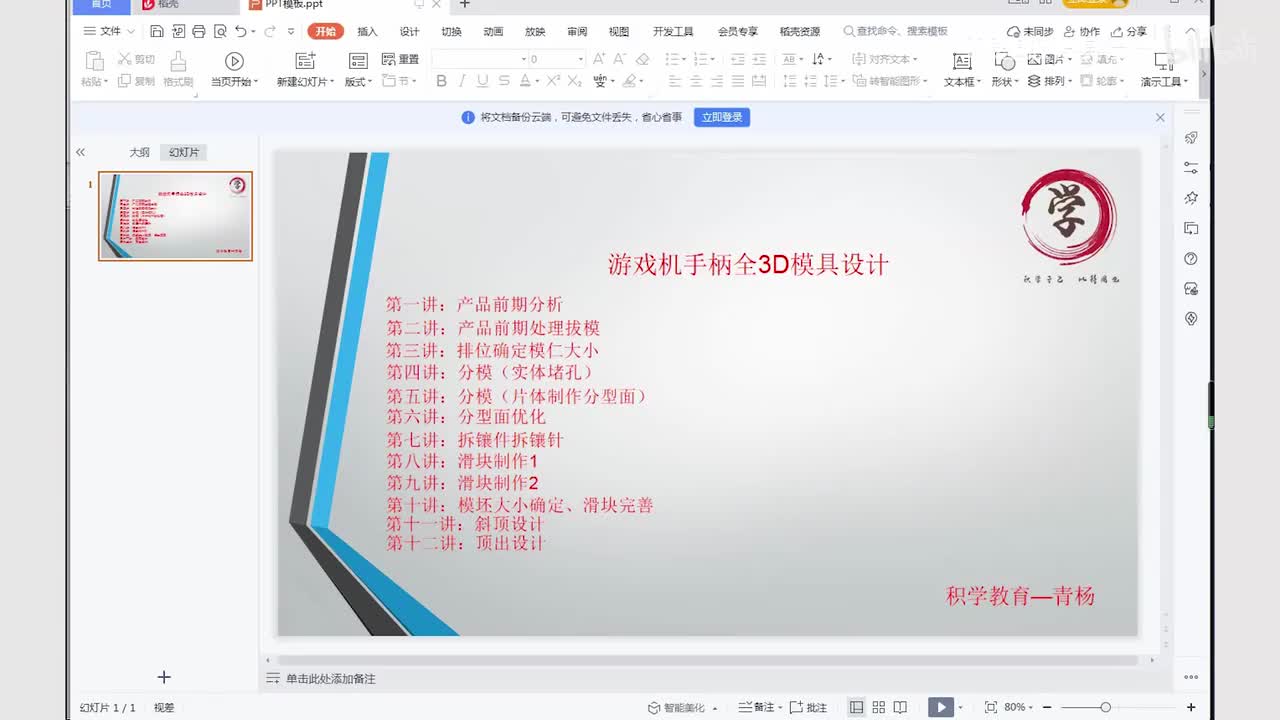1280x720 pixels.
Task: Undo the last action
Action: click(x=240, y=32)
